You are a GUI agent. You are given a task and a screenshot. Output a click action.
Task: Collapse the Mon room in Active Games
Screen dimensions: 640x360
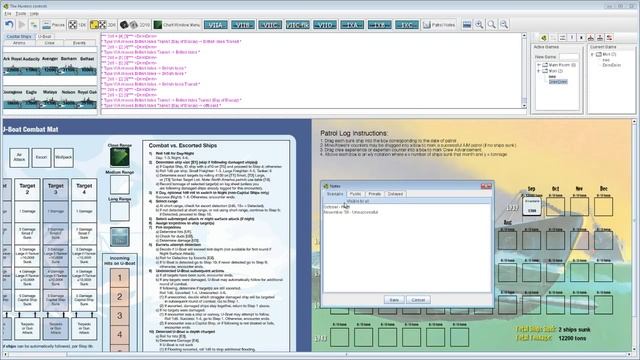539,71
